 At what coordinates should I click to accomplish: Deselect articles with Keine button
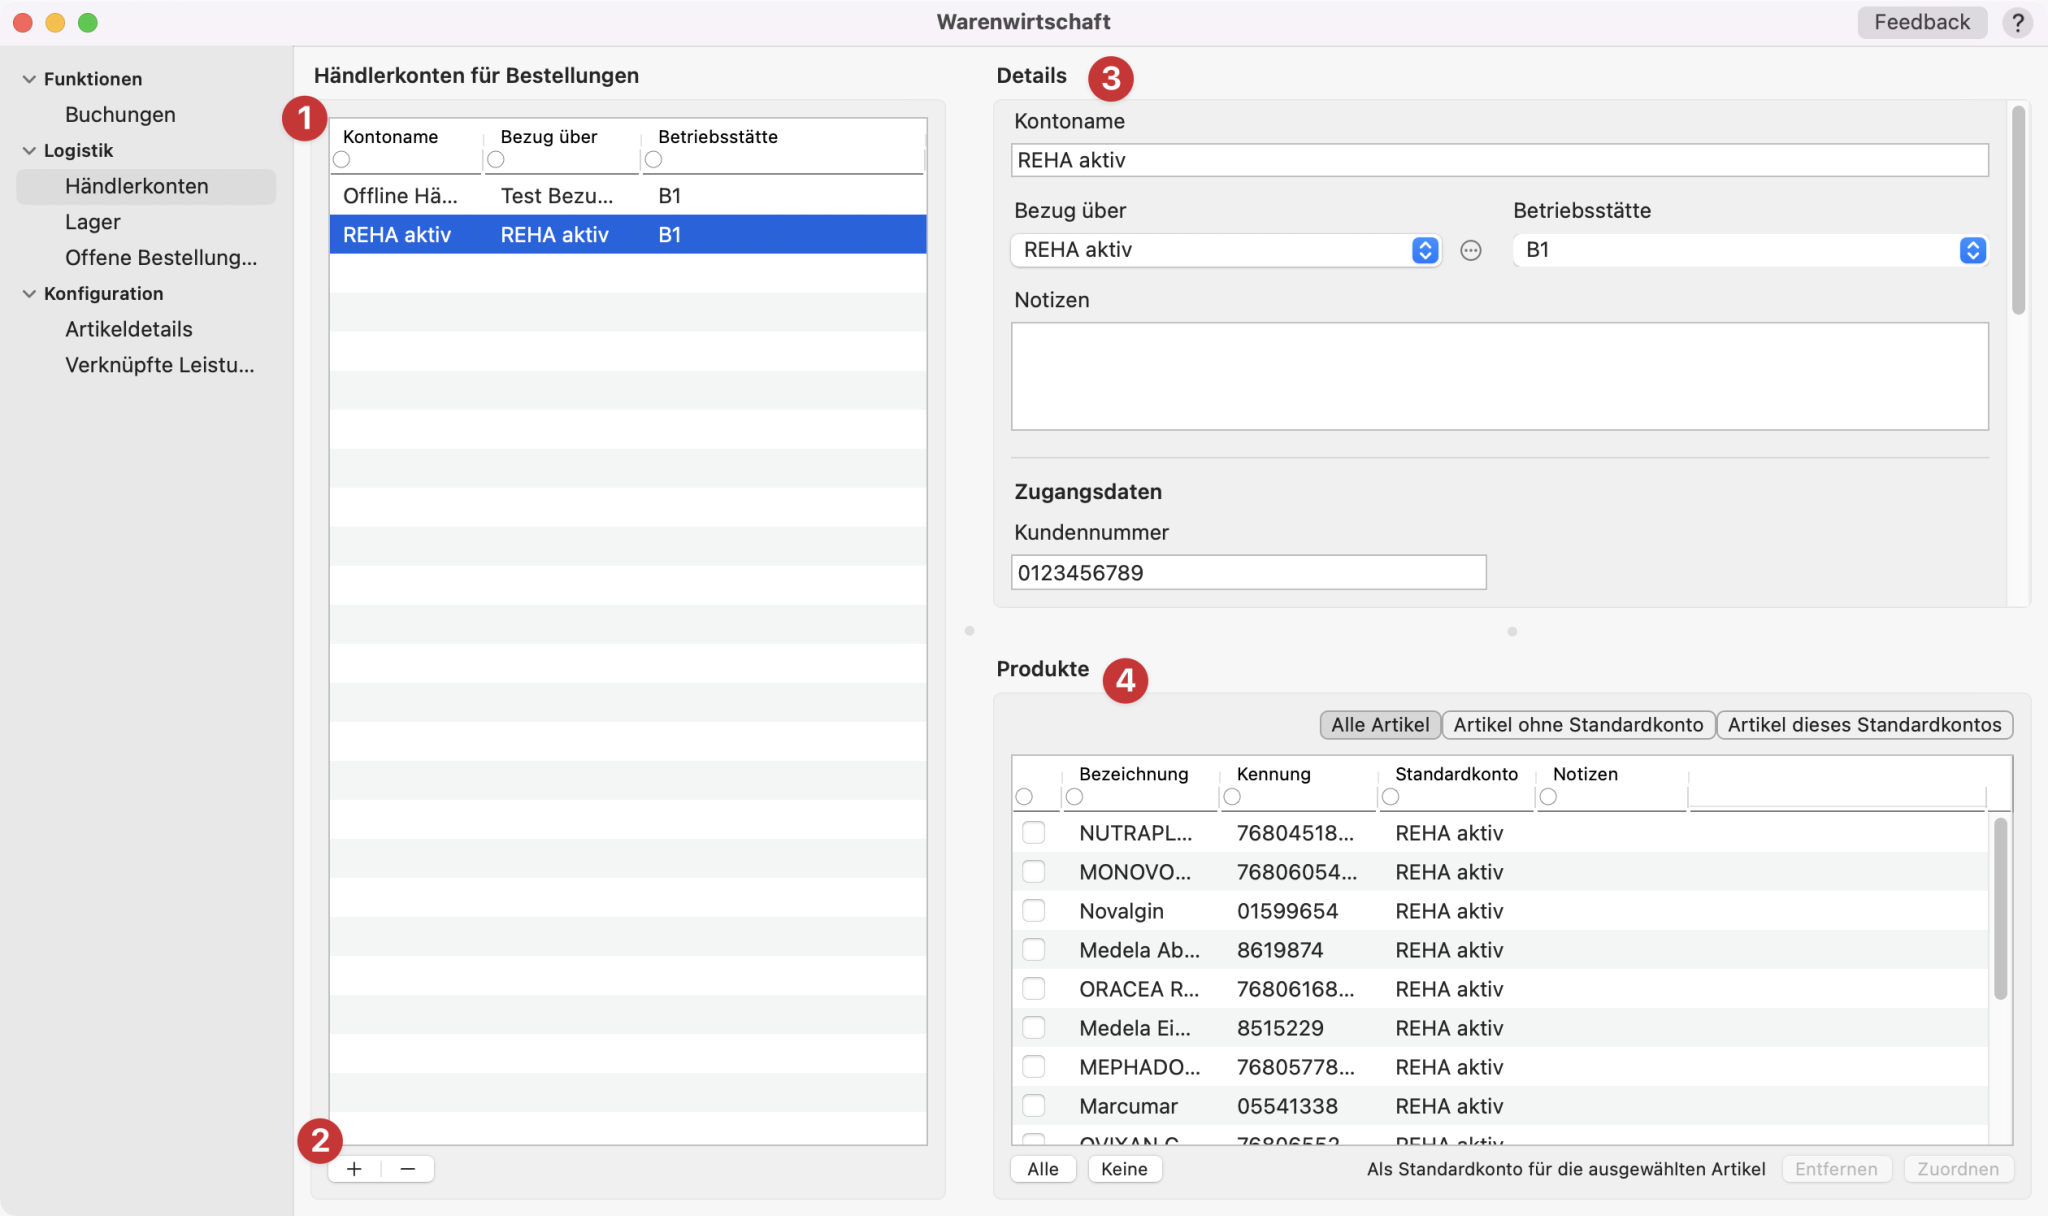tap(1124, 1169)
